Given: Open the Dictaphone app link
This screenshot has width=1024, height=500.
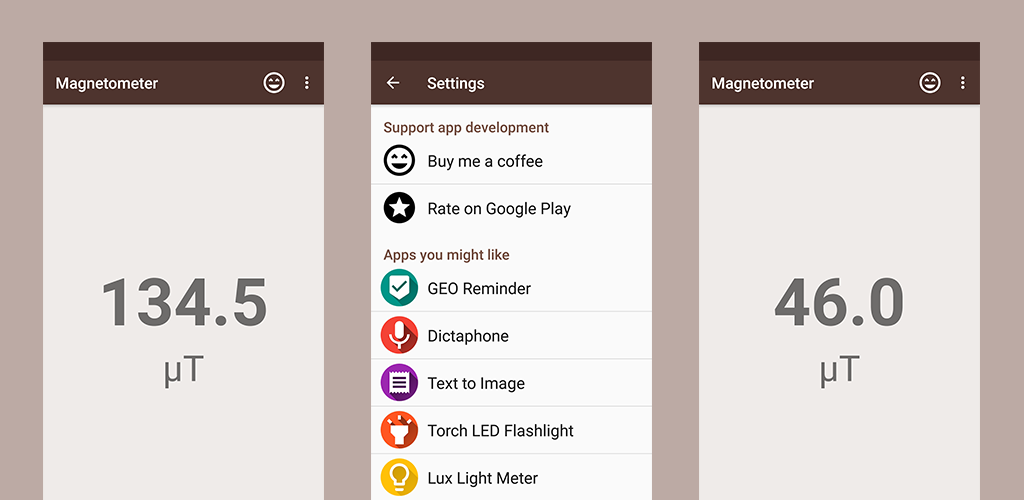Looking at the screenshot, I should click(511, 336).
